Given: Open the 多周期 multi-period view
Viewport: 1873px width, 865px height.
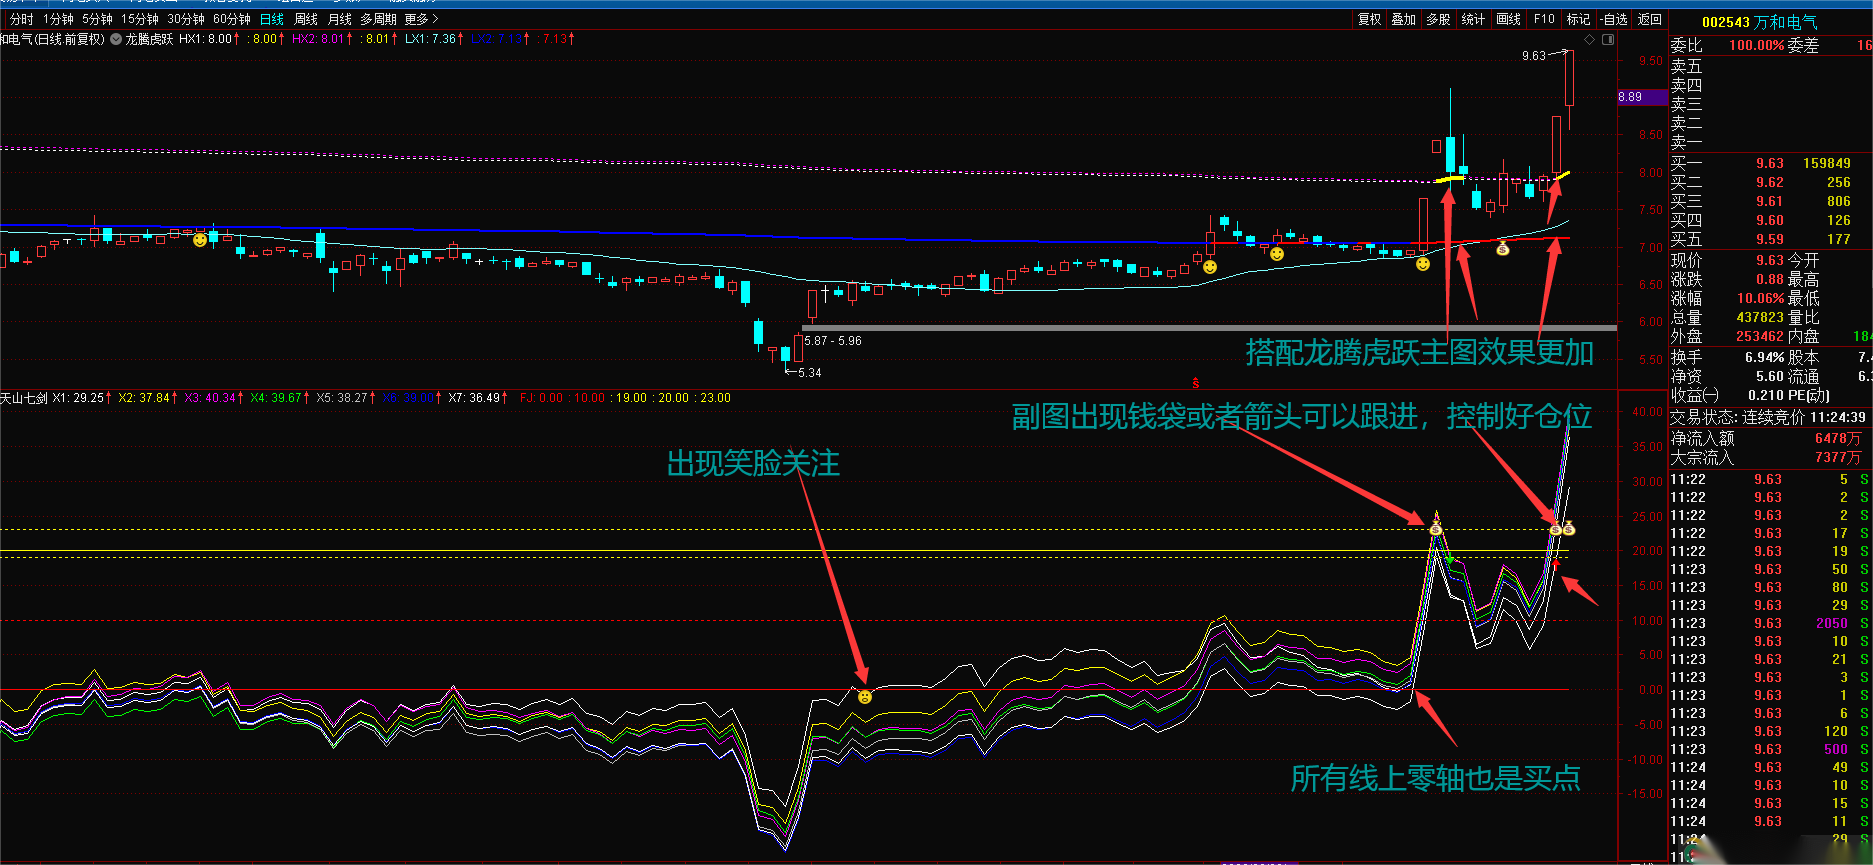Looking at the screenshot, I should (x=378, y=19).
